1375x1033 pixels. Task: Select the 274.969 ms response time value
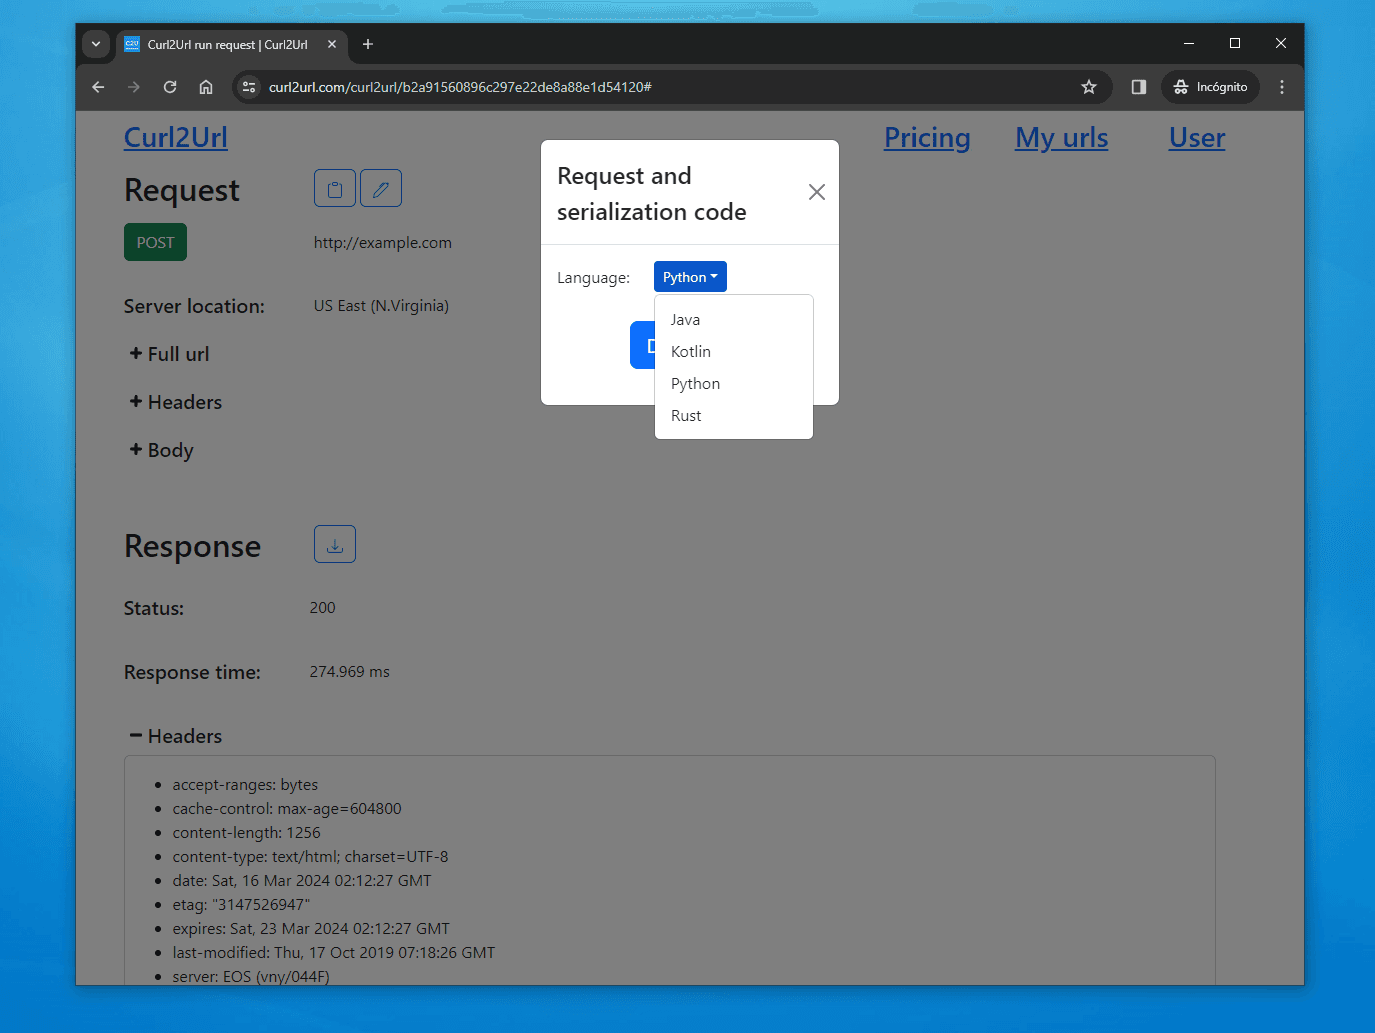pyautogui.click(x=349, y=672)
